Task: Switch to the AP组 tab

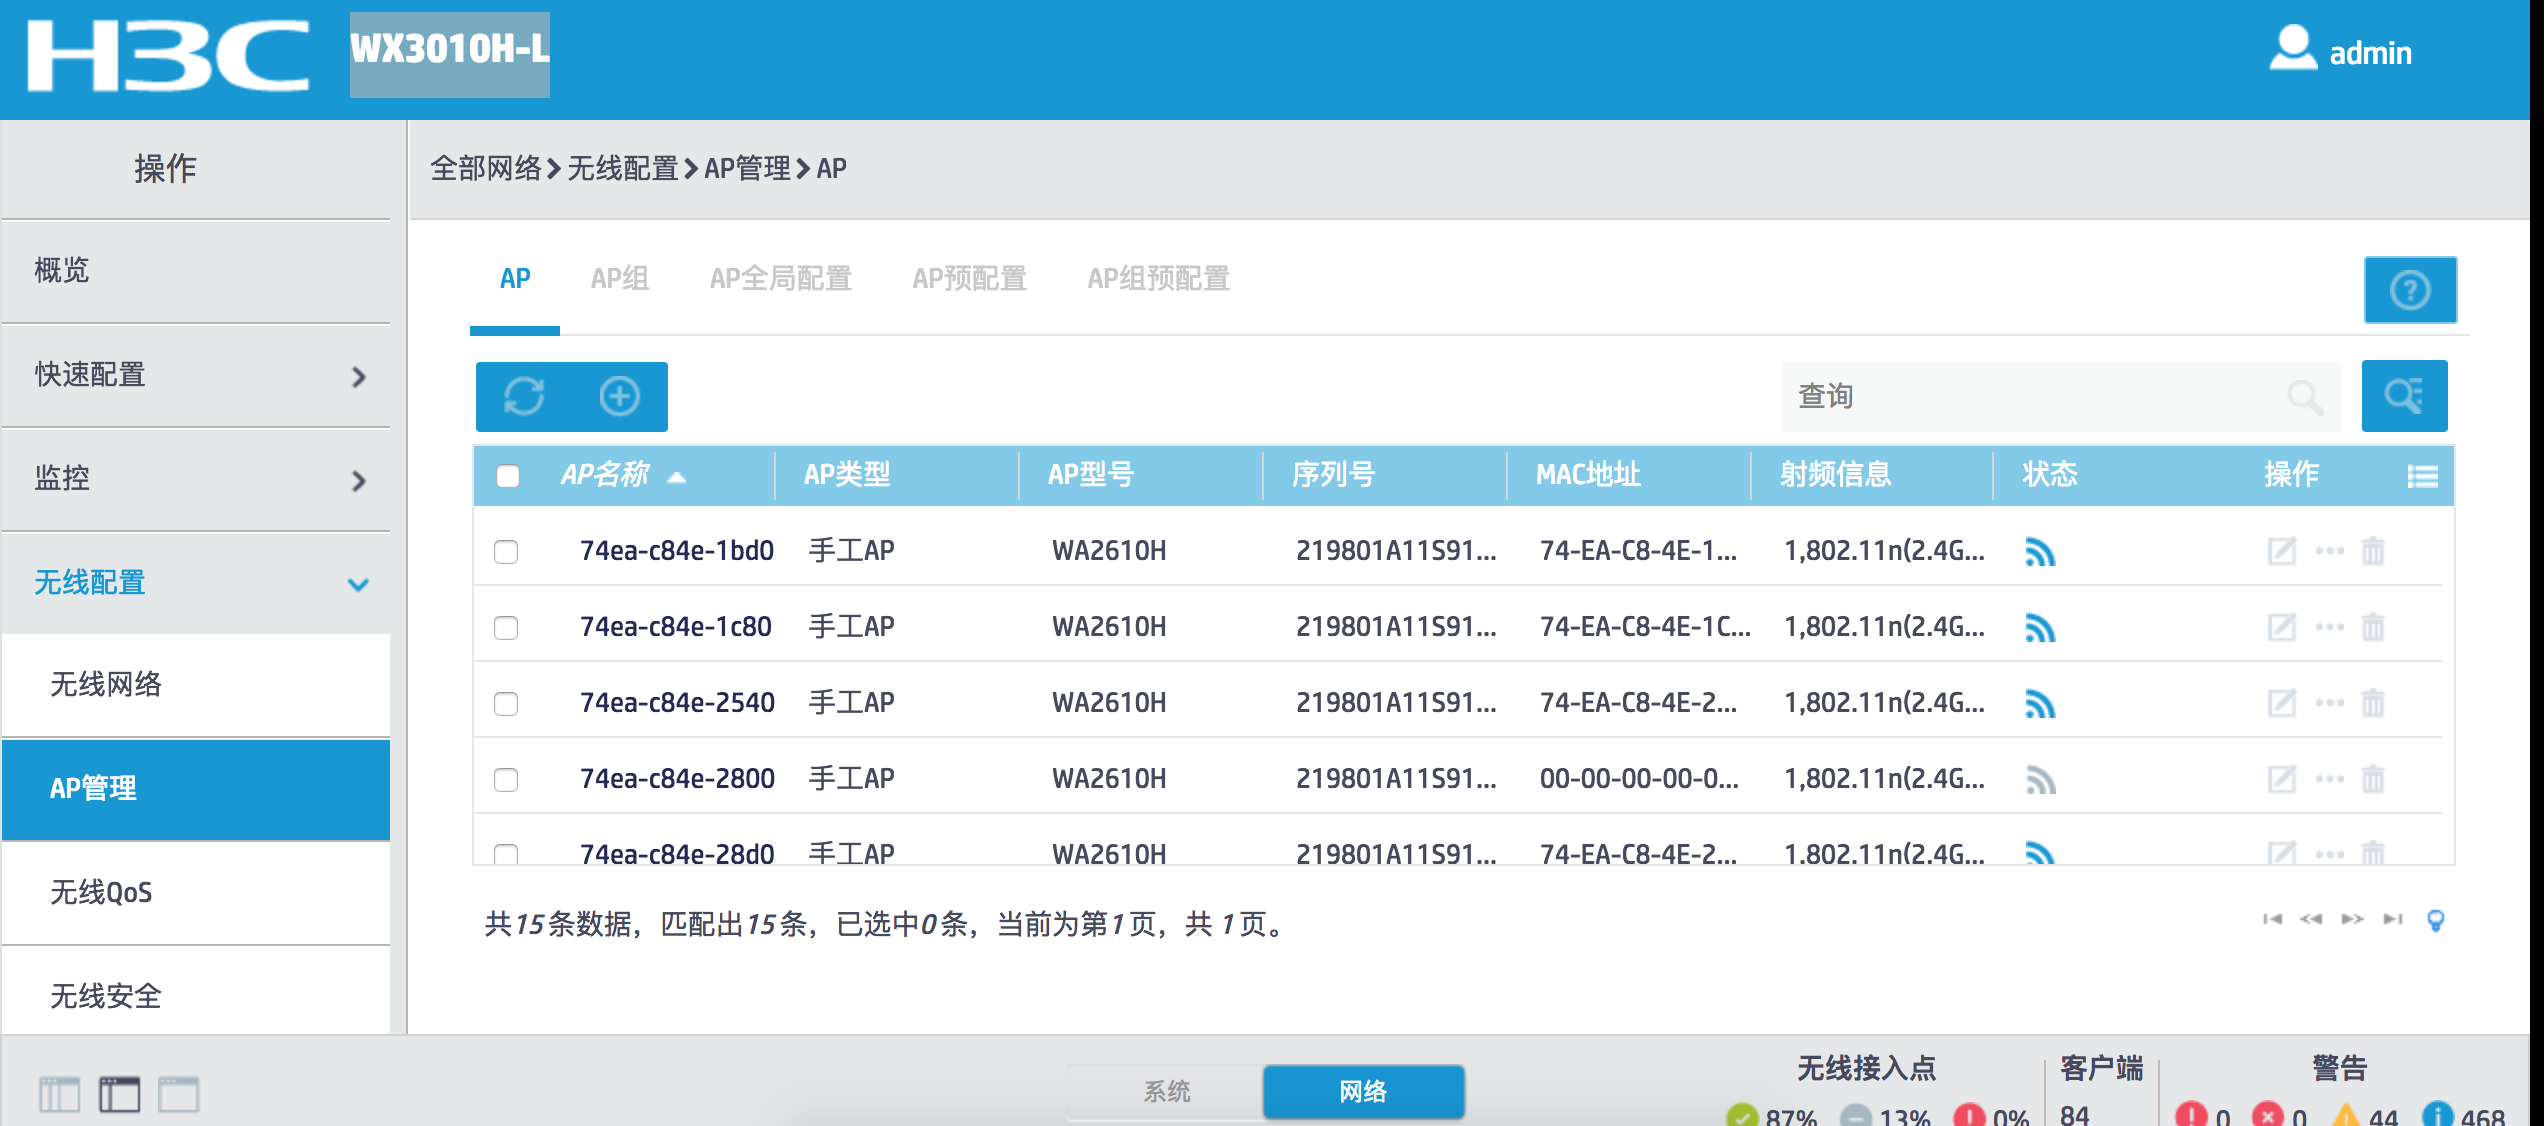Action: [x=619, y=279]
